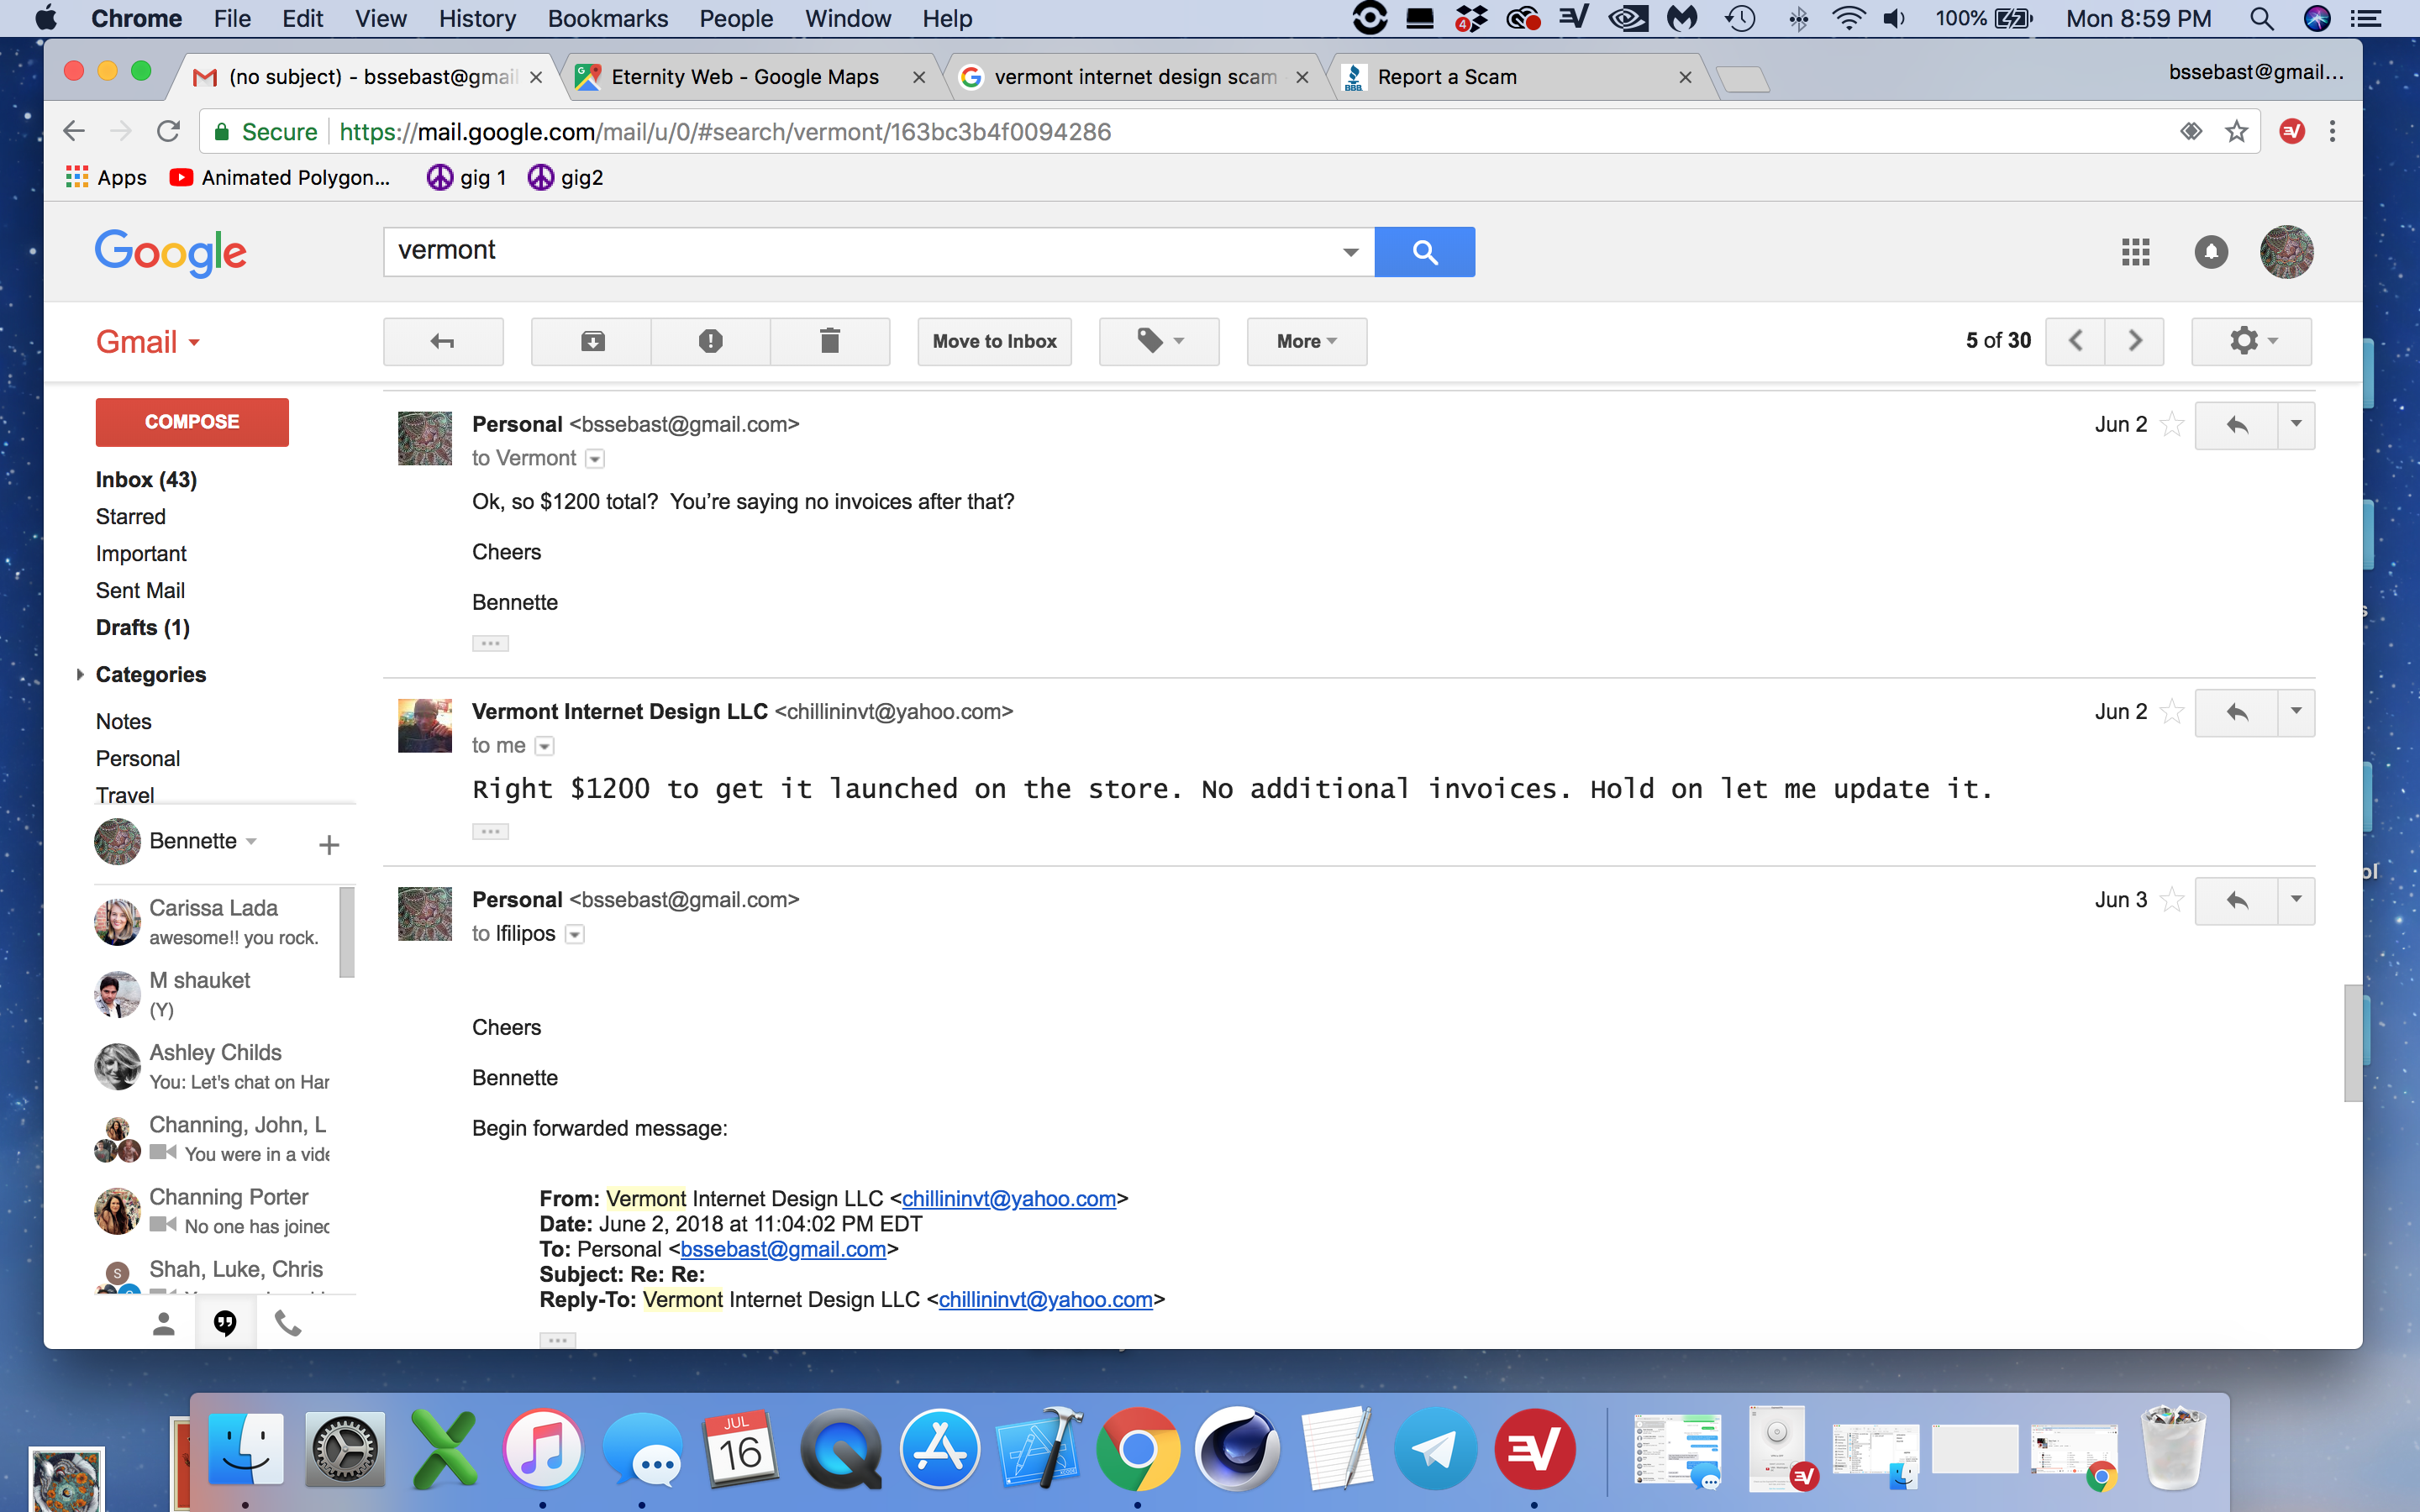Viewport: 2420px width, 1512px height.
Task: Open the Apps bookmarks shortcut
Action: pos(106,177)
